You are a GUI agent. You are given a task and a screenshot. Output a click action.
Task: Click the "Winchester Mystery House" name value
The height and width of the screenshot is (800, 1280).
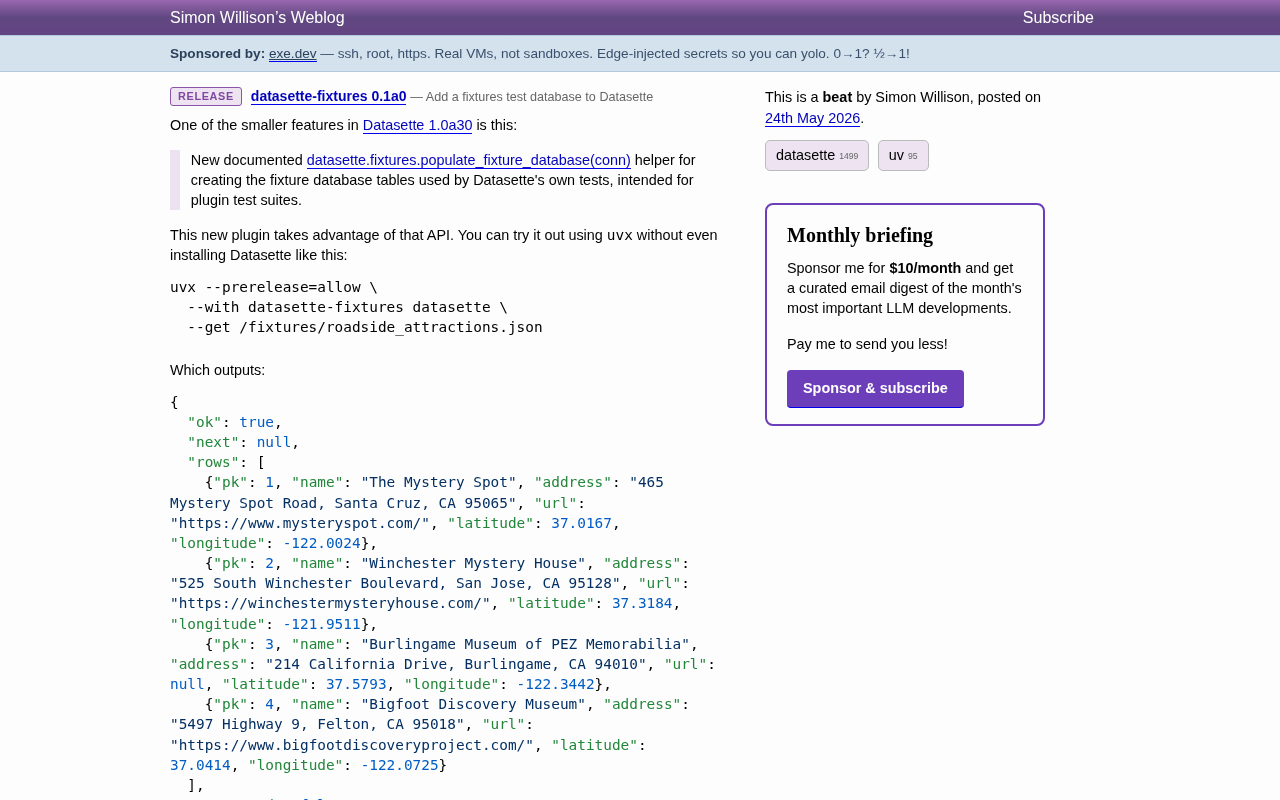(473, 563)
